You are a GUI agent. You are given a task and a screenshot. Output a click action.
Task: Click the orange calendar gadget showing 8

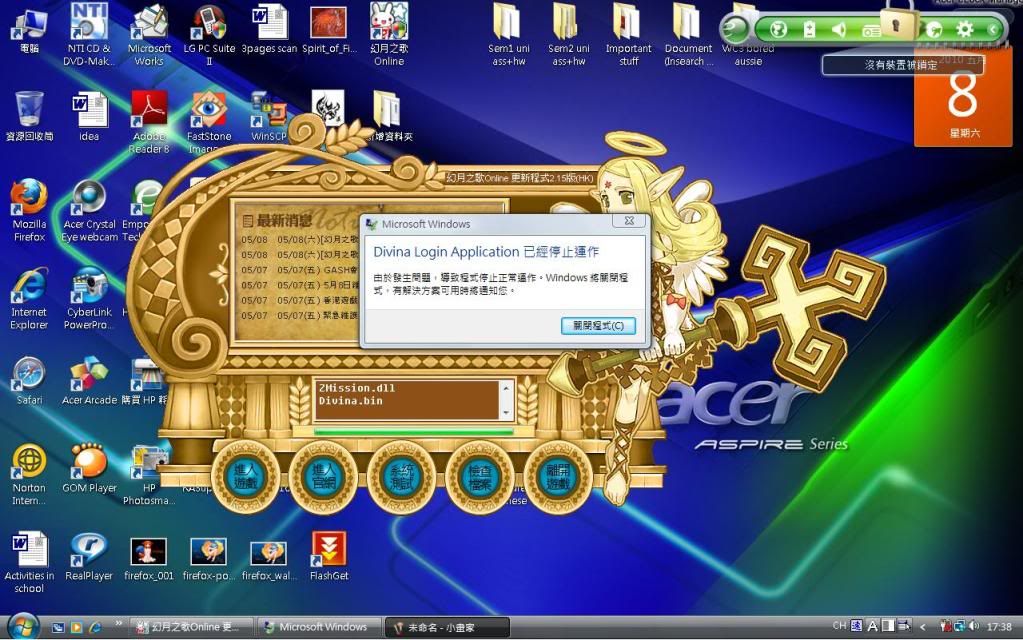click(963, 98)
